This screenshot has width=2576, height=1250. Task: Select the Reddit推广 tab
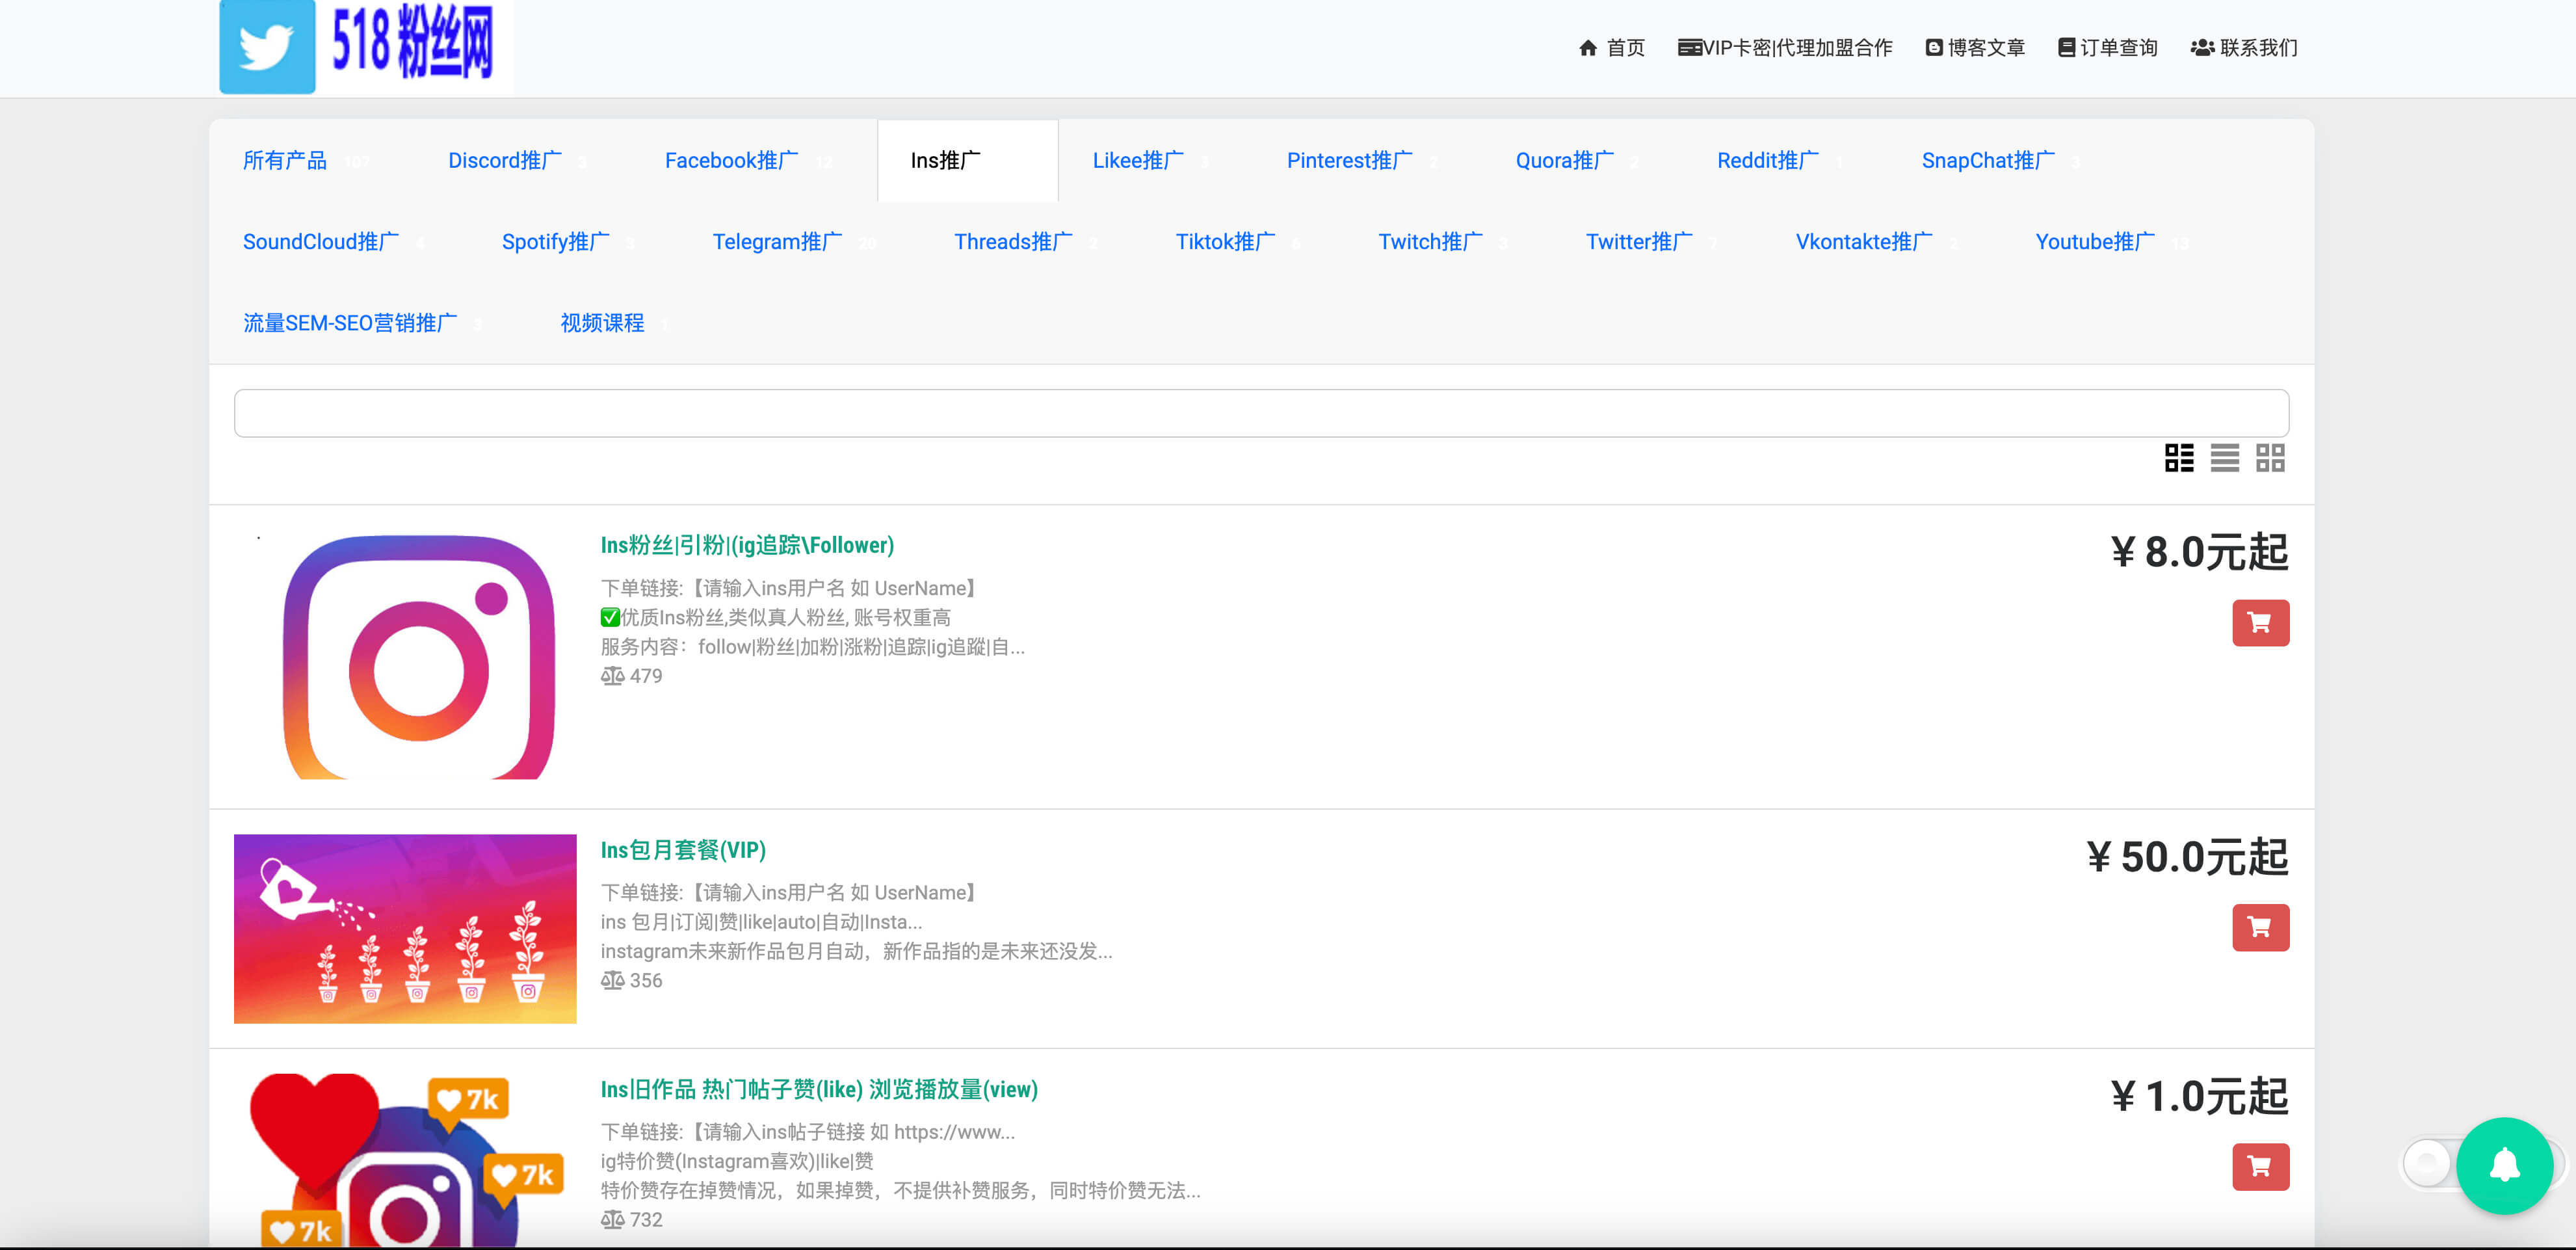[x=1780, y=161]
